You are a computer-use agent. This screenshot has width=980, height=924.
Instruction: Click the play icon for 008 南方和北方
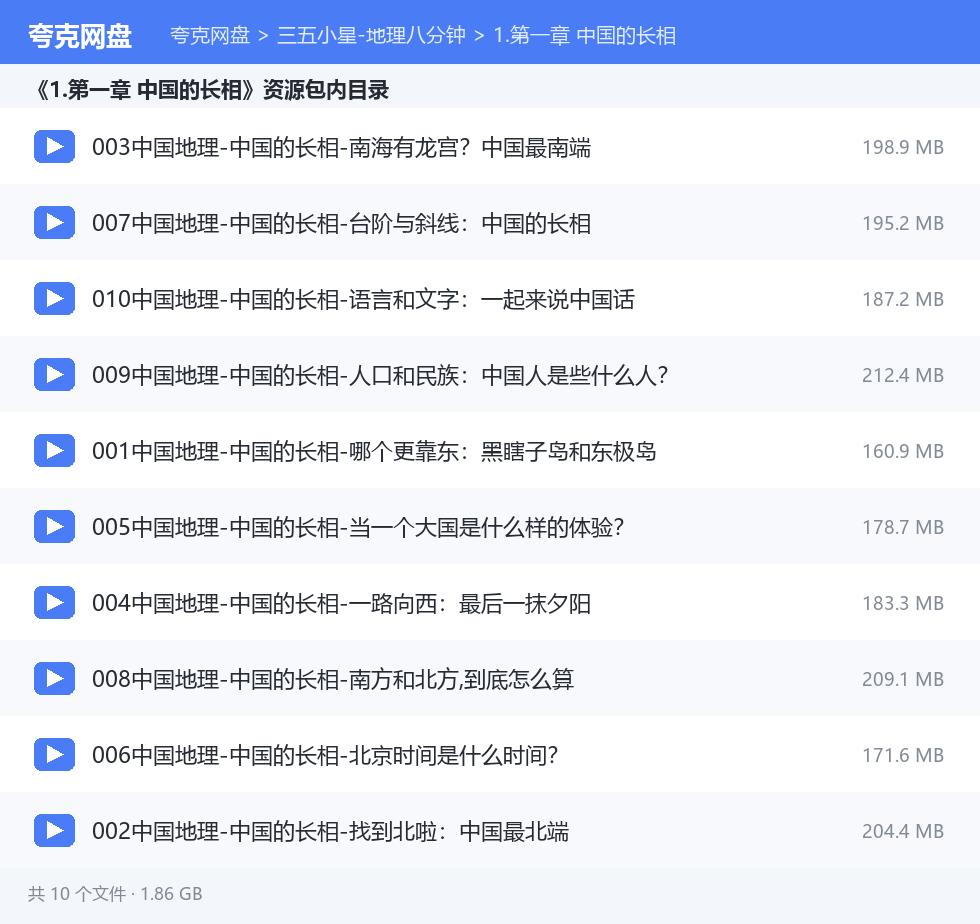pos(54,678)
